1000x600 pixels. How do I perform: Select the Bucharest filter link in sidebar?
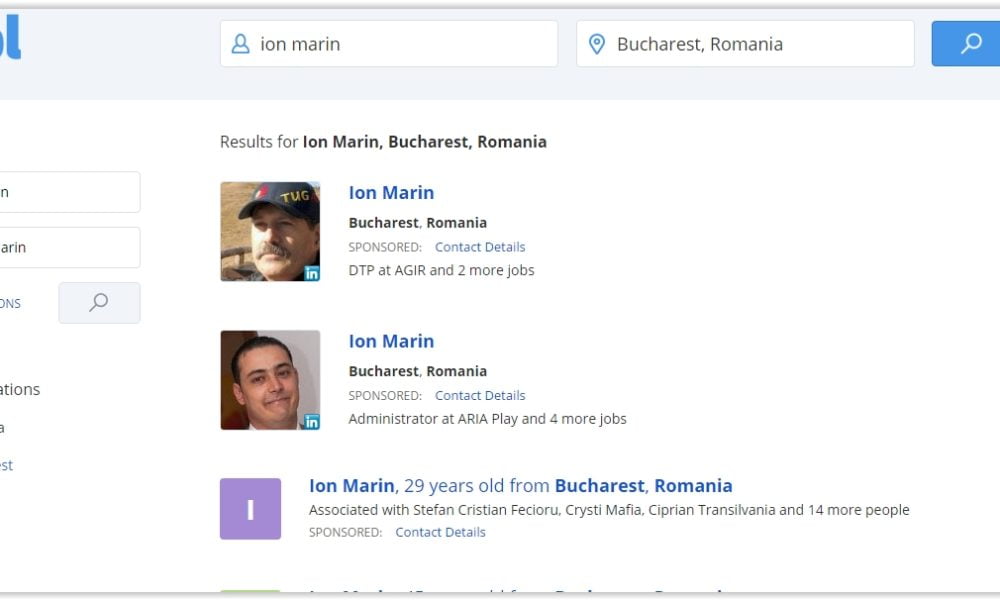tap(6, 465)
